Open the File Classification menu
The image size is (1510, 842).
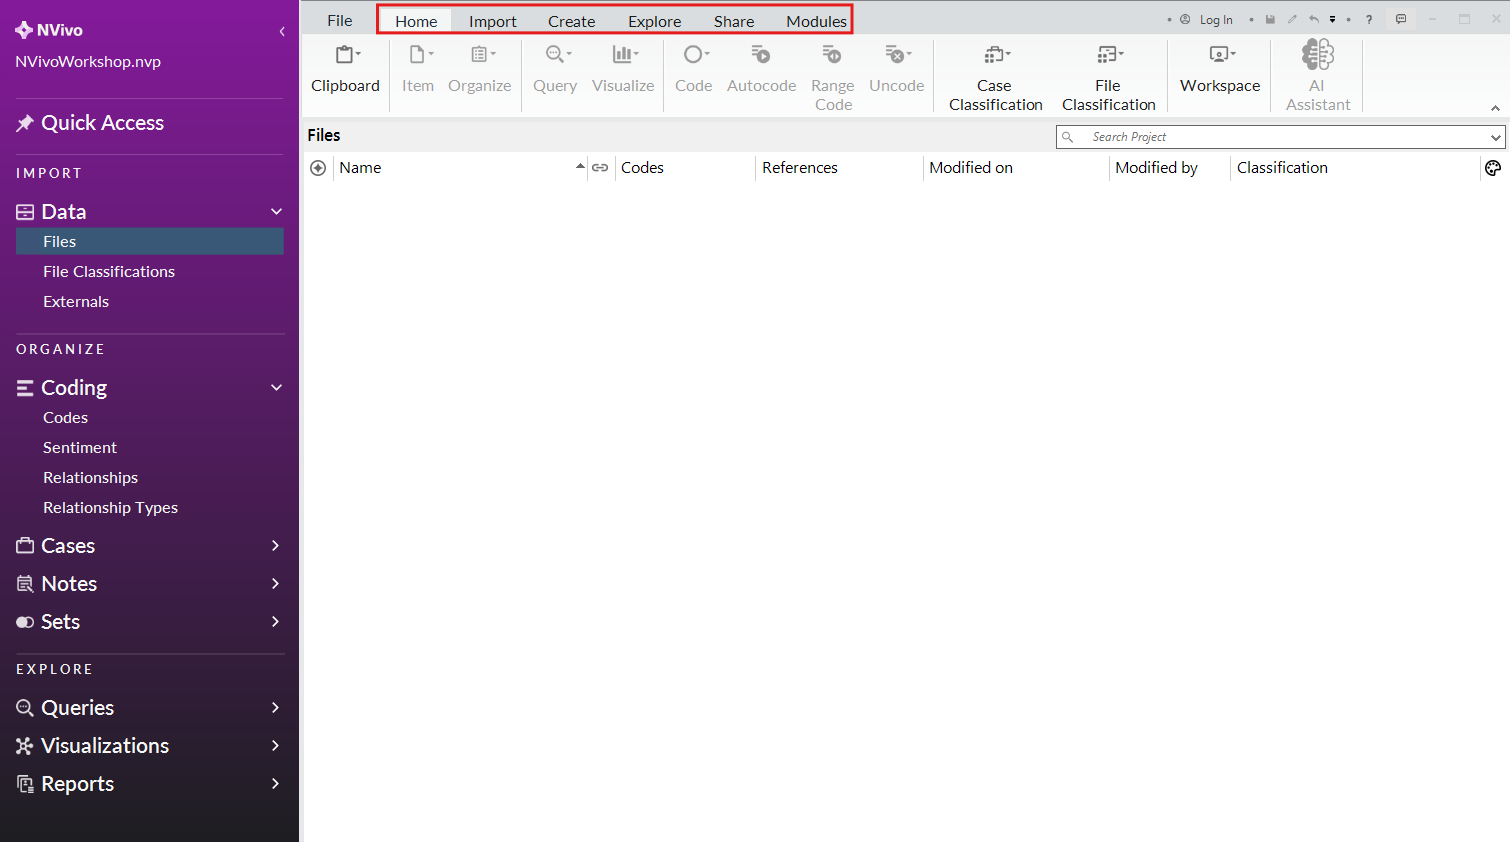[1108, 78]
